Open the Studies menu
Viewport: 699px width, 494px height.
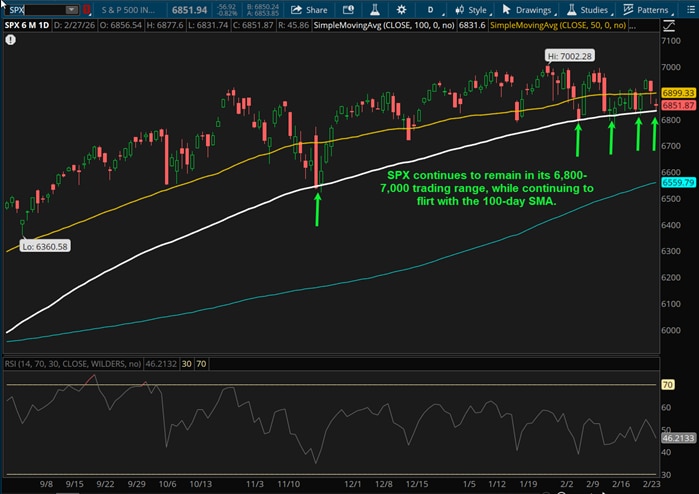click(589, 10)
